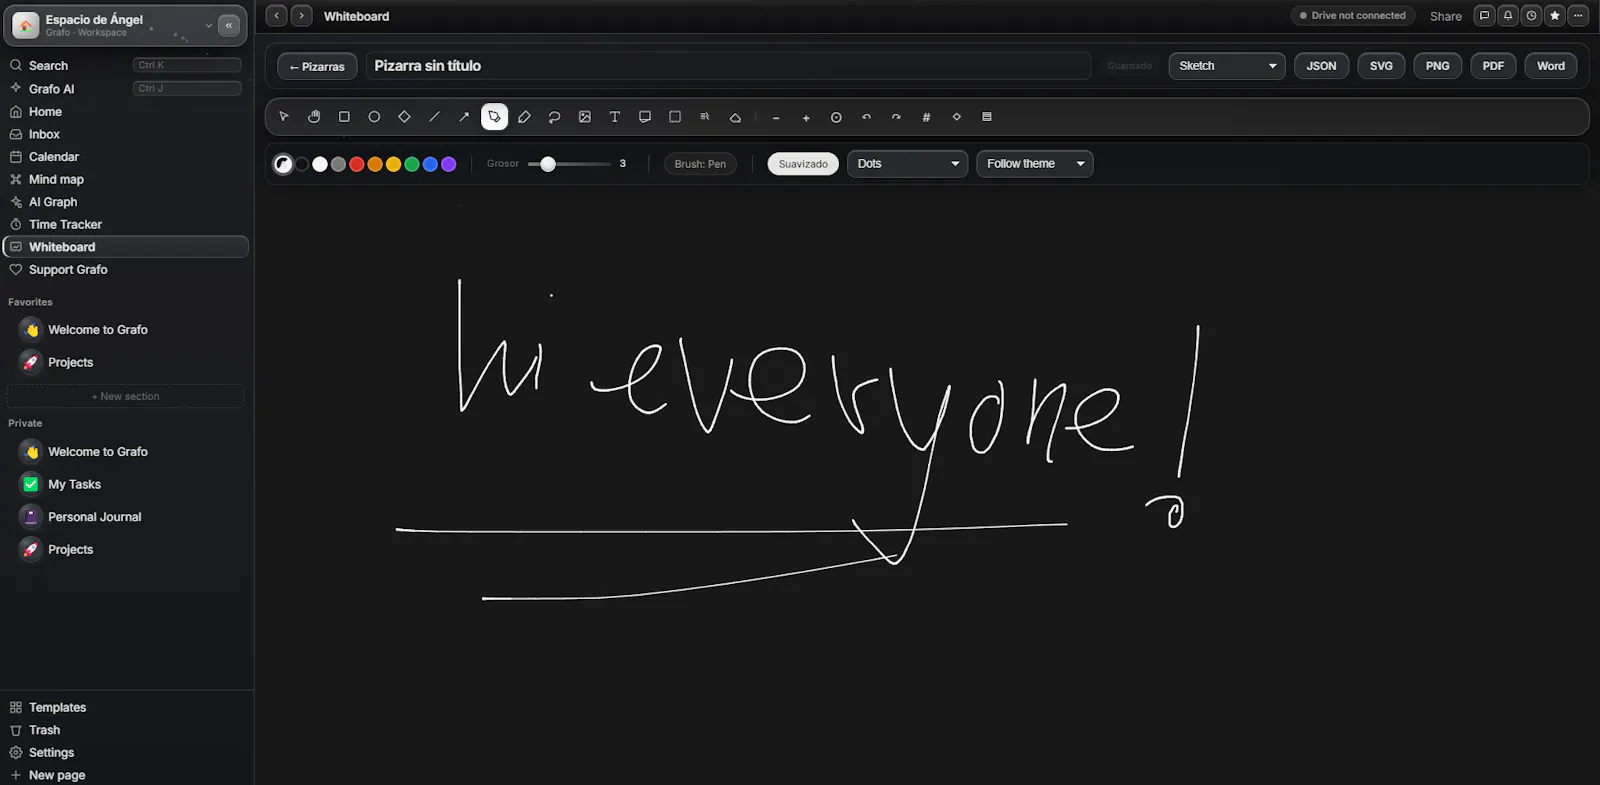Open page history clock icon

[x=1531, y=16]
